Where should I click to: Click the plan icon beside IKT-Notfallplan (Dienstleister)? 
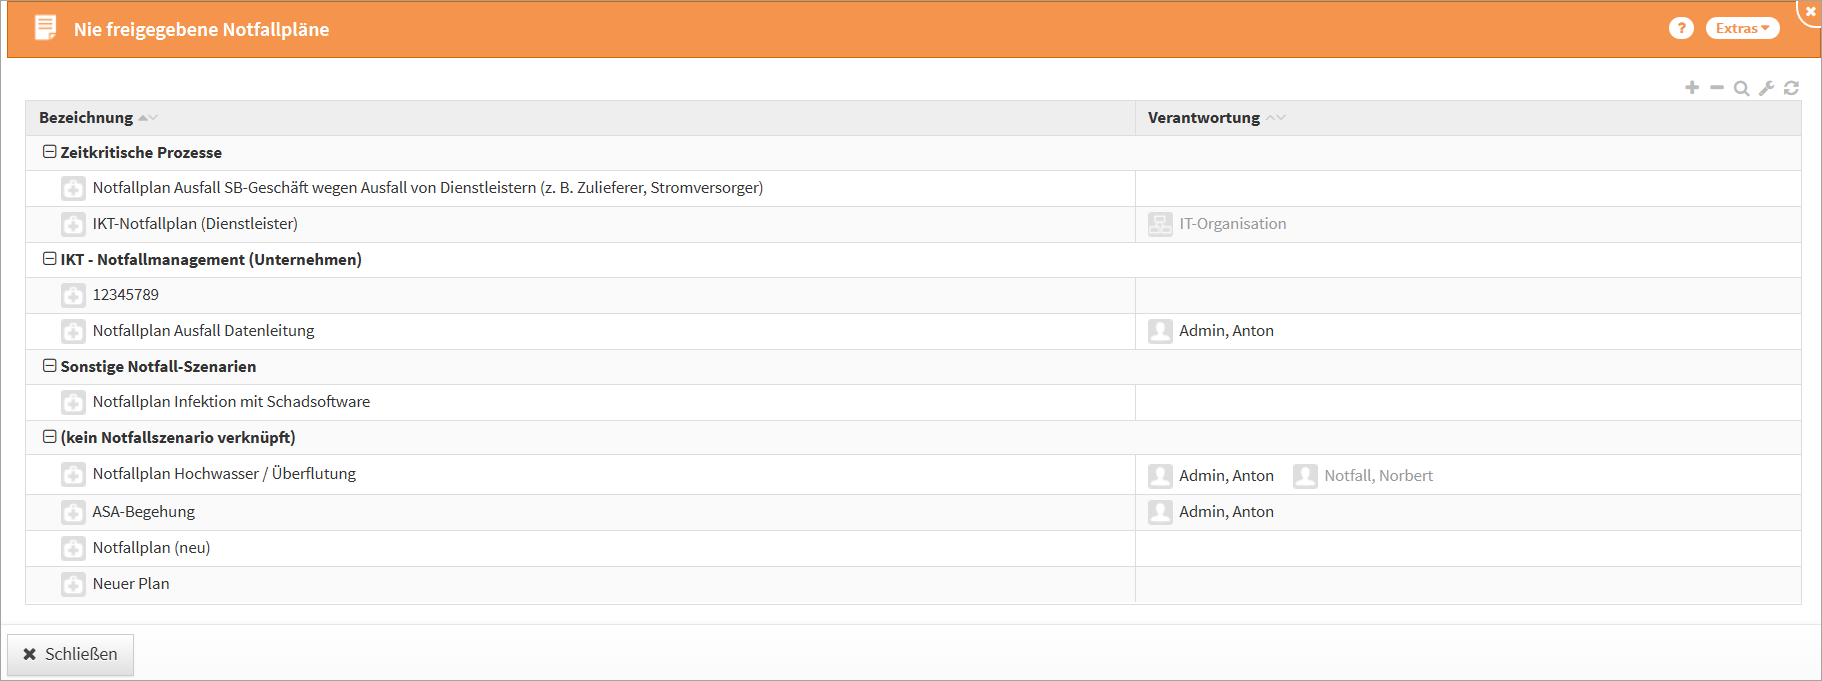point(73,224)
